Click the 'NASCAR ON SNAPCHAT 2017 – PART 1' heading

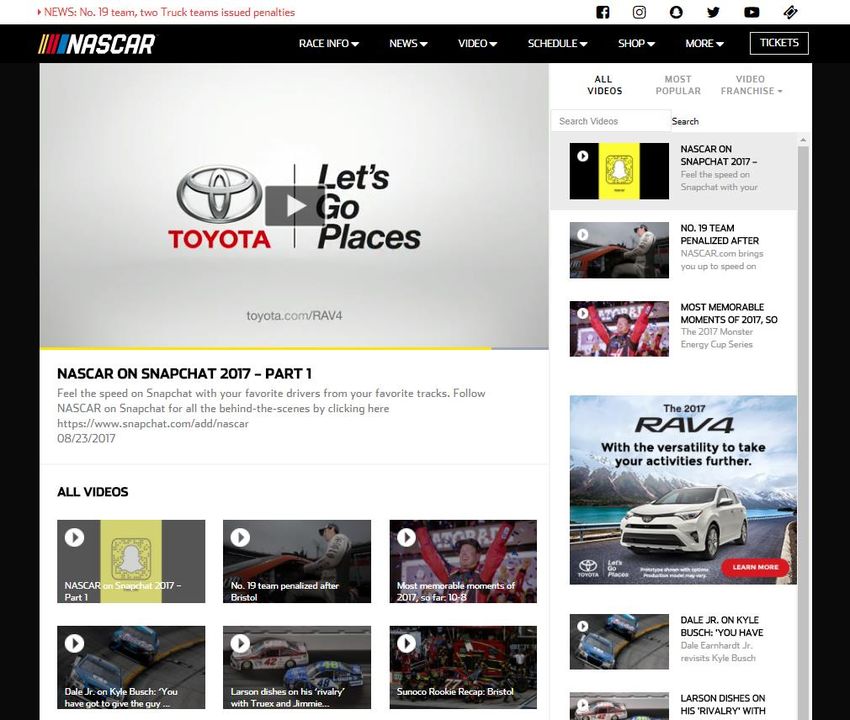[184, 374]
